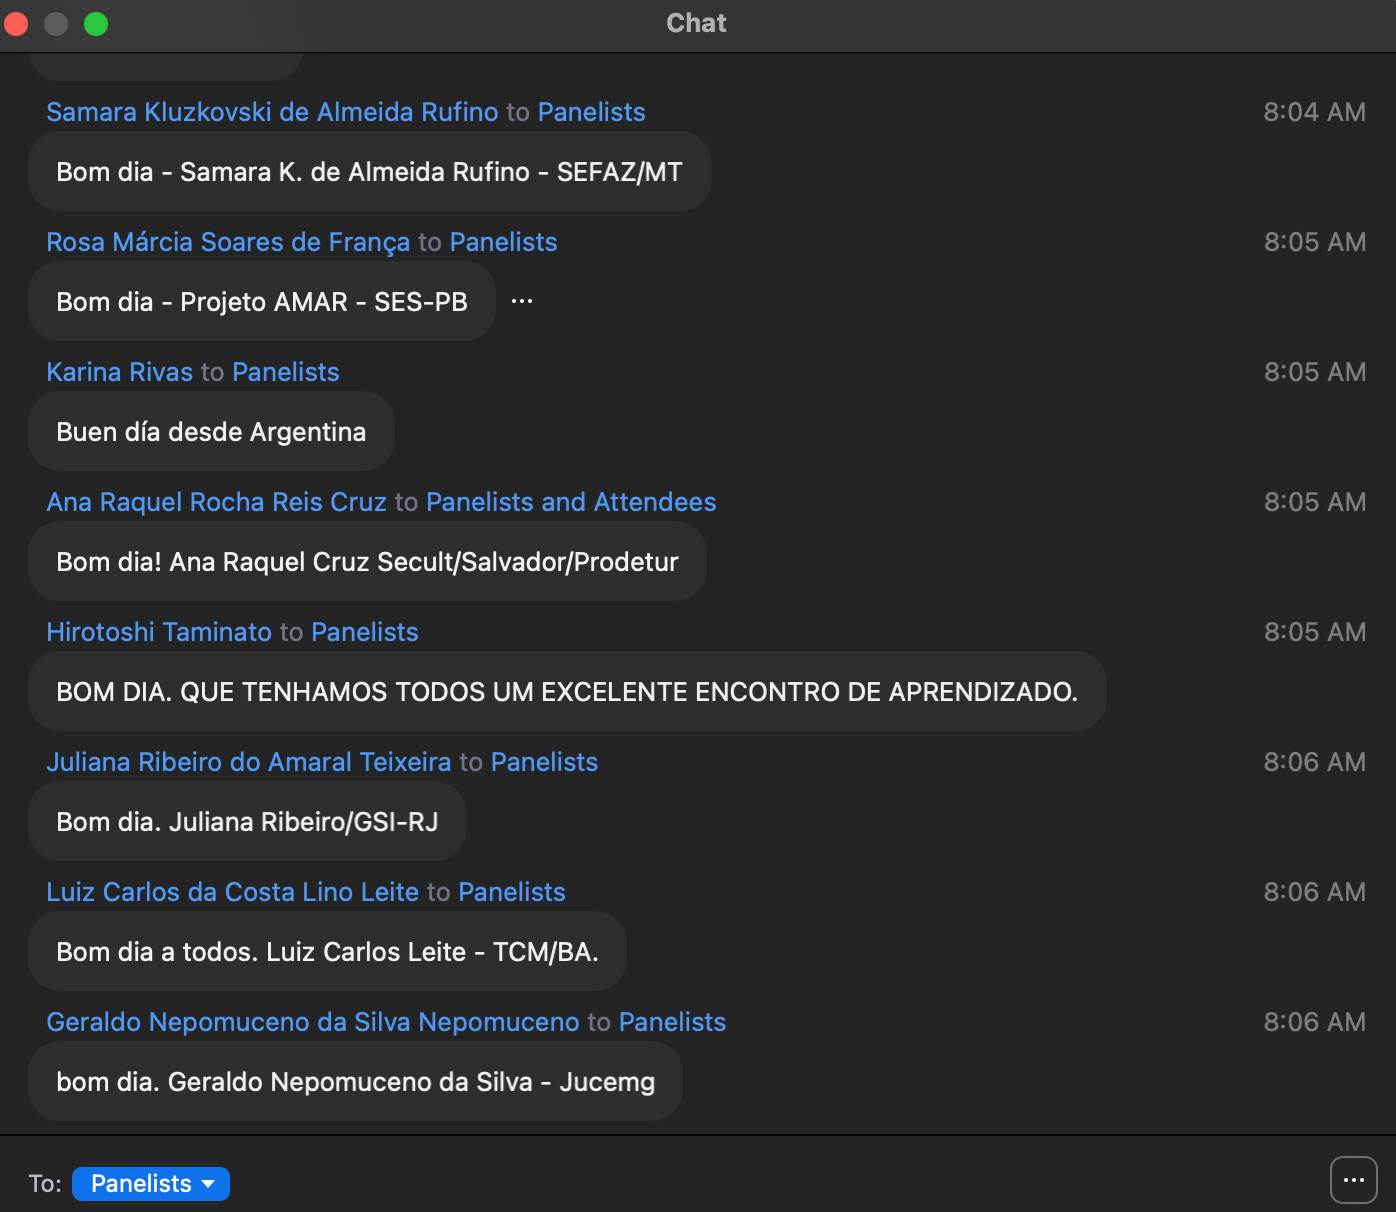This screenshot has width=1396, height=1212.
Task: Click sender name Geraldo Nepomuceno da Silva Nepomuceno
Action: (313, 1022)
